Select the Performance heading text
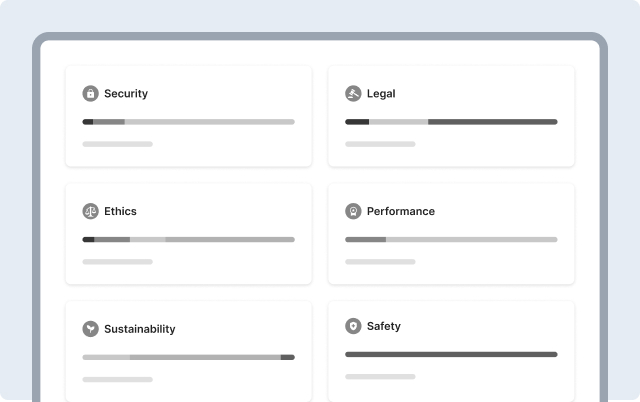Image resolution: width=640 pixels, height=402 pixels. click(x=400, y=211)
